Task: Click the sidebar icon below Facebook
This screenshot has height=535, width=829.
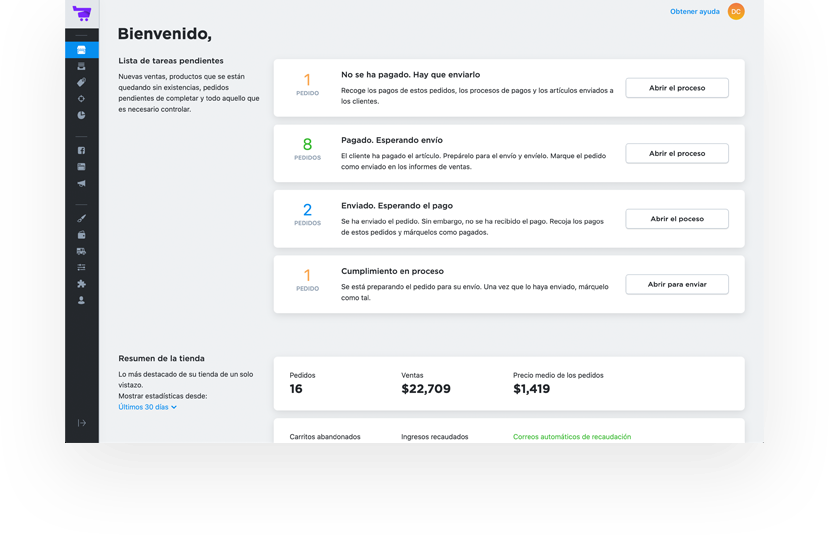Action: pyautogui.click(x=81, y=167)
